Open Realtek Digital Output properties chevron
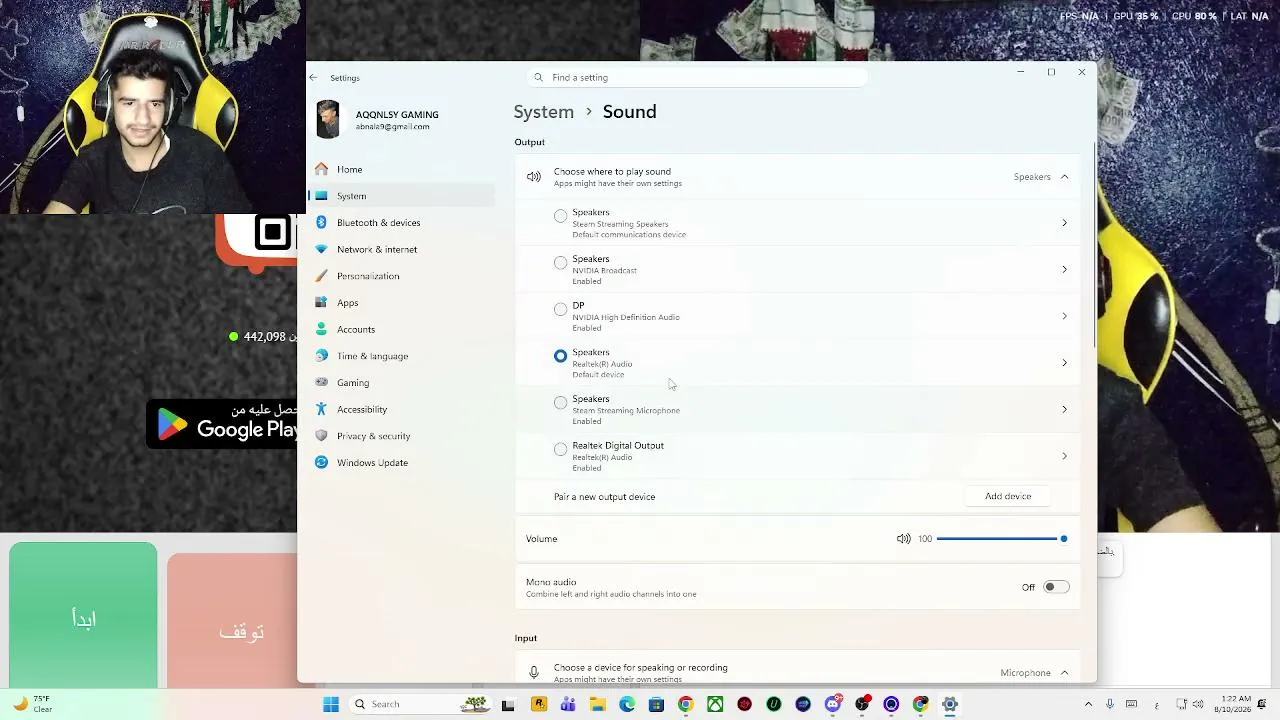 (1064, 456)
